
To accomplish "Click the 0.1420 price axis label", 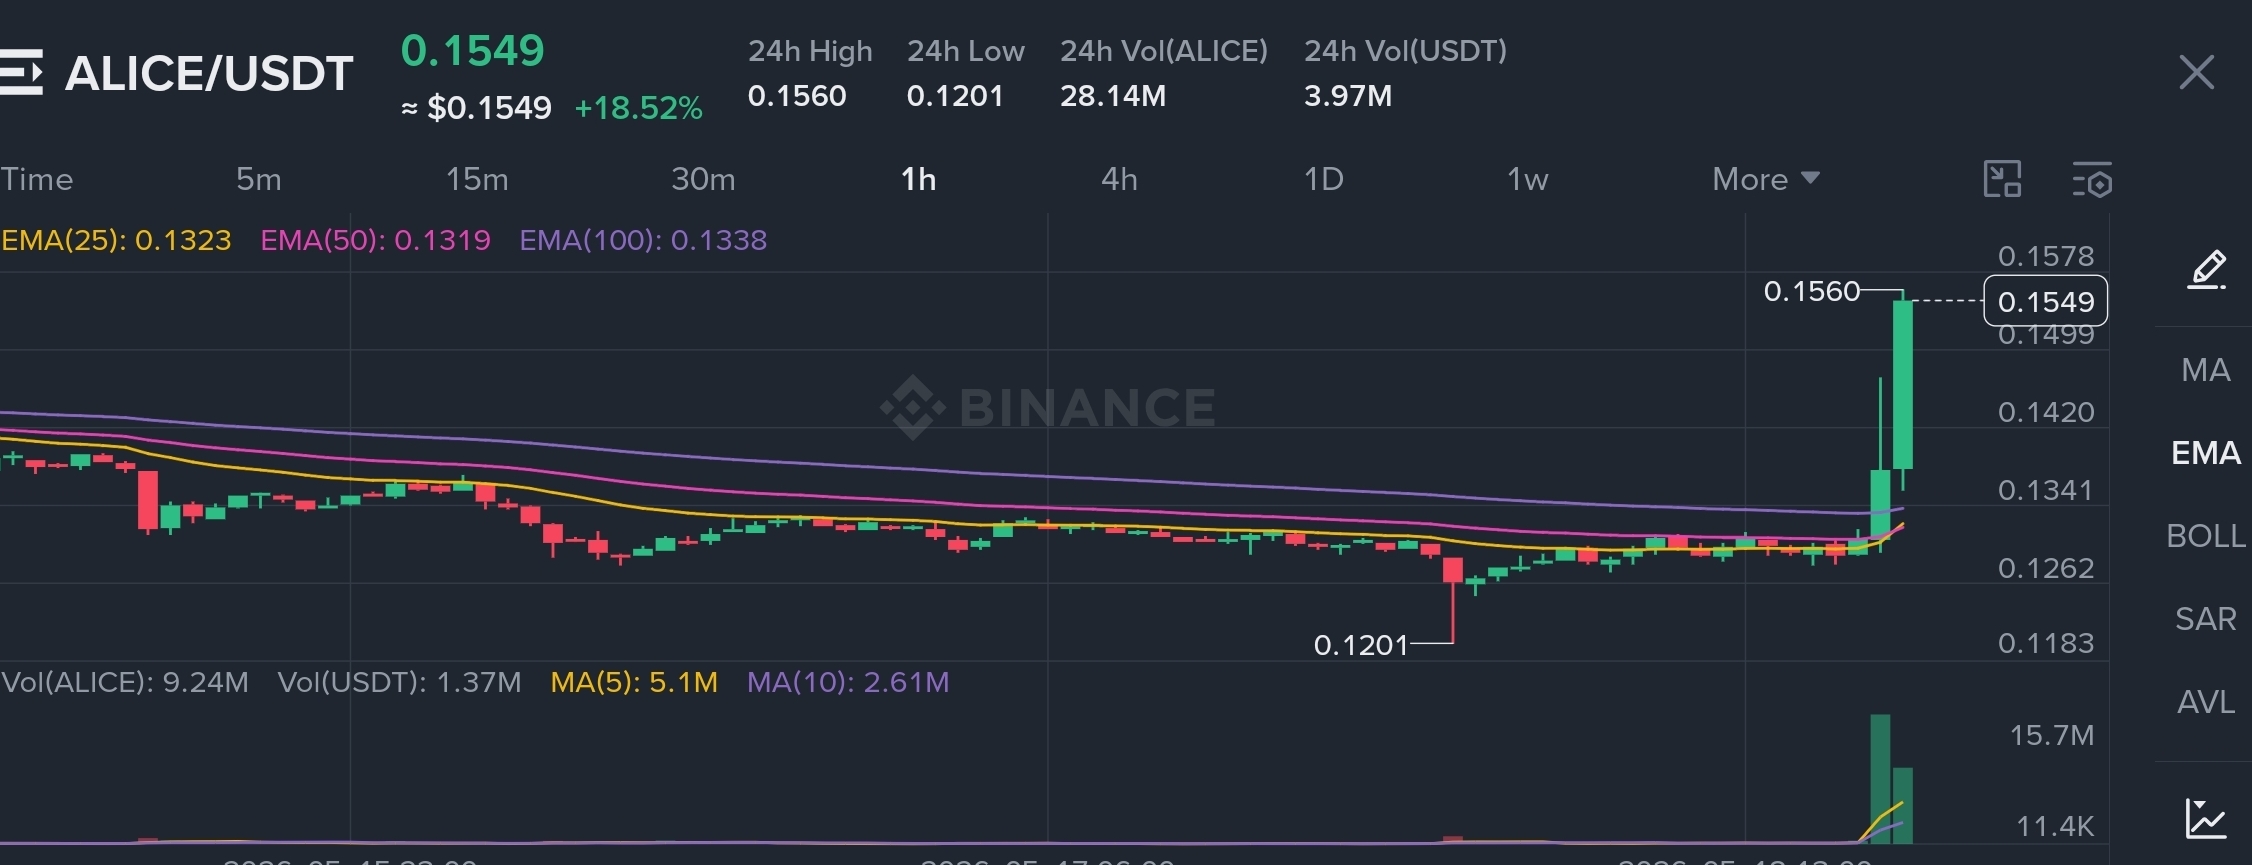I will (x=2046, y=412).
